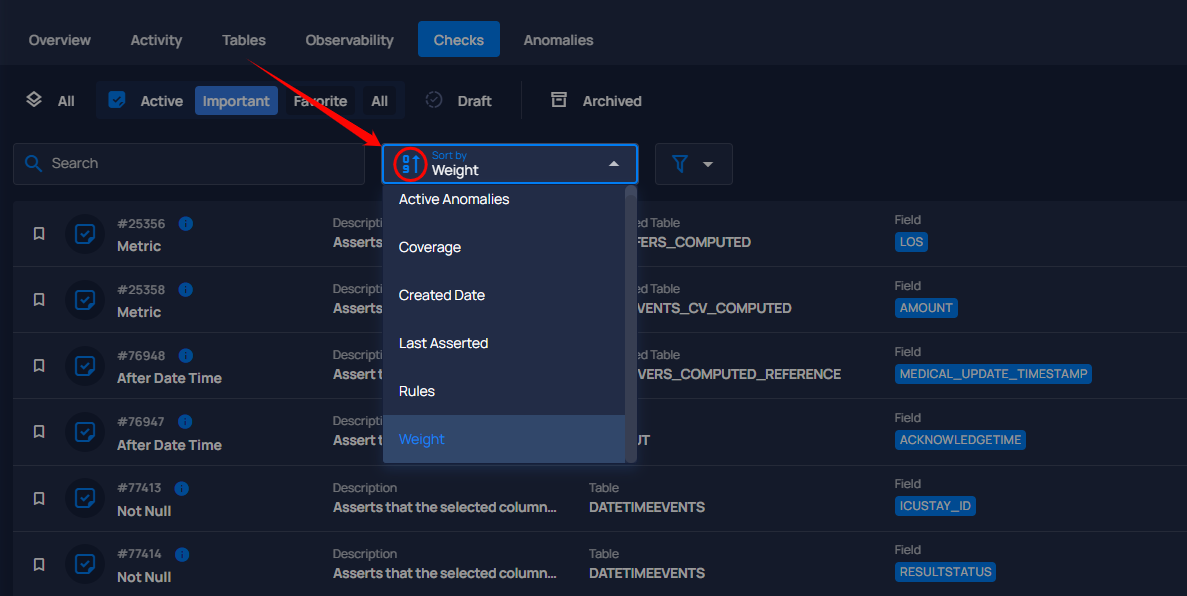Select All within the Active group
This screenshot has height=596, width=1187.
(x=379, y=101)
